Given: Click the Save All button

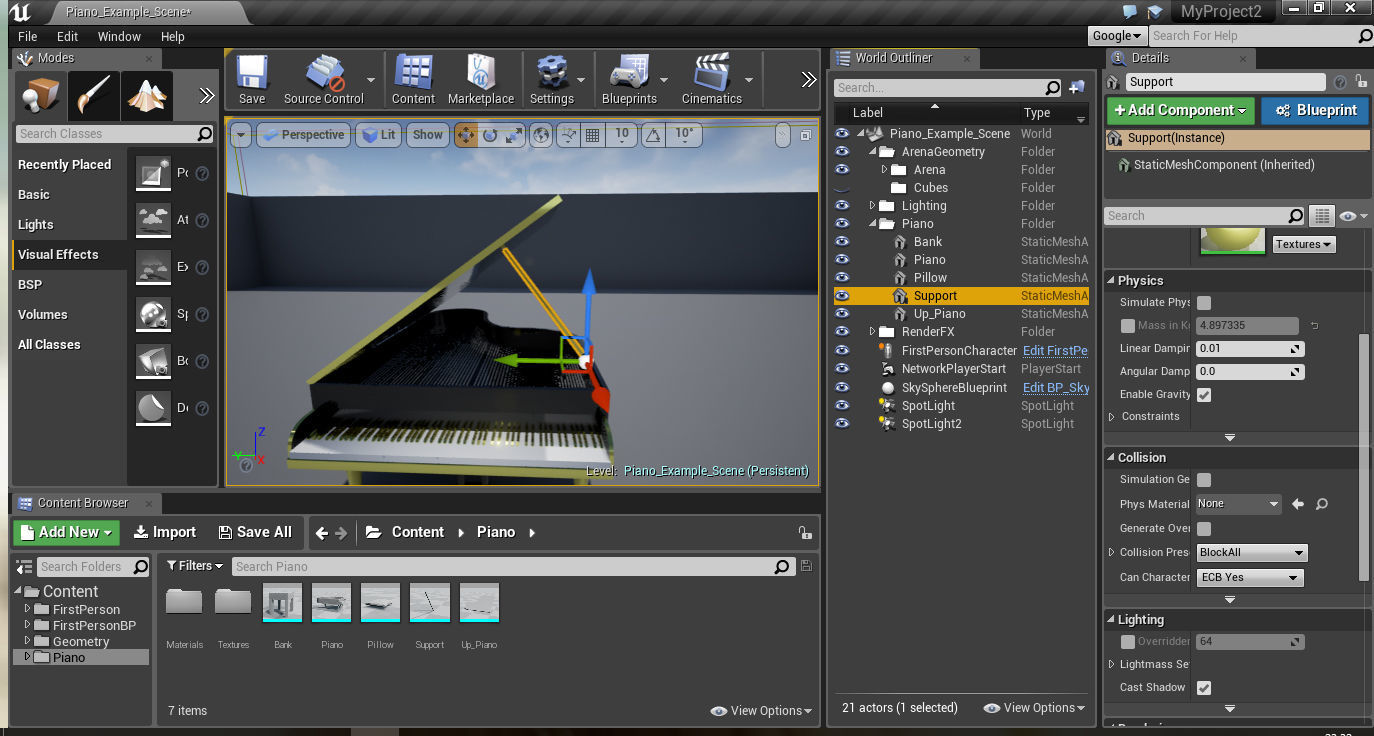Looking at the screenshot, I should coord(255,533).
